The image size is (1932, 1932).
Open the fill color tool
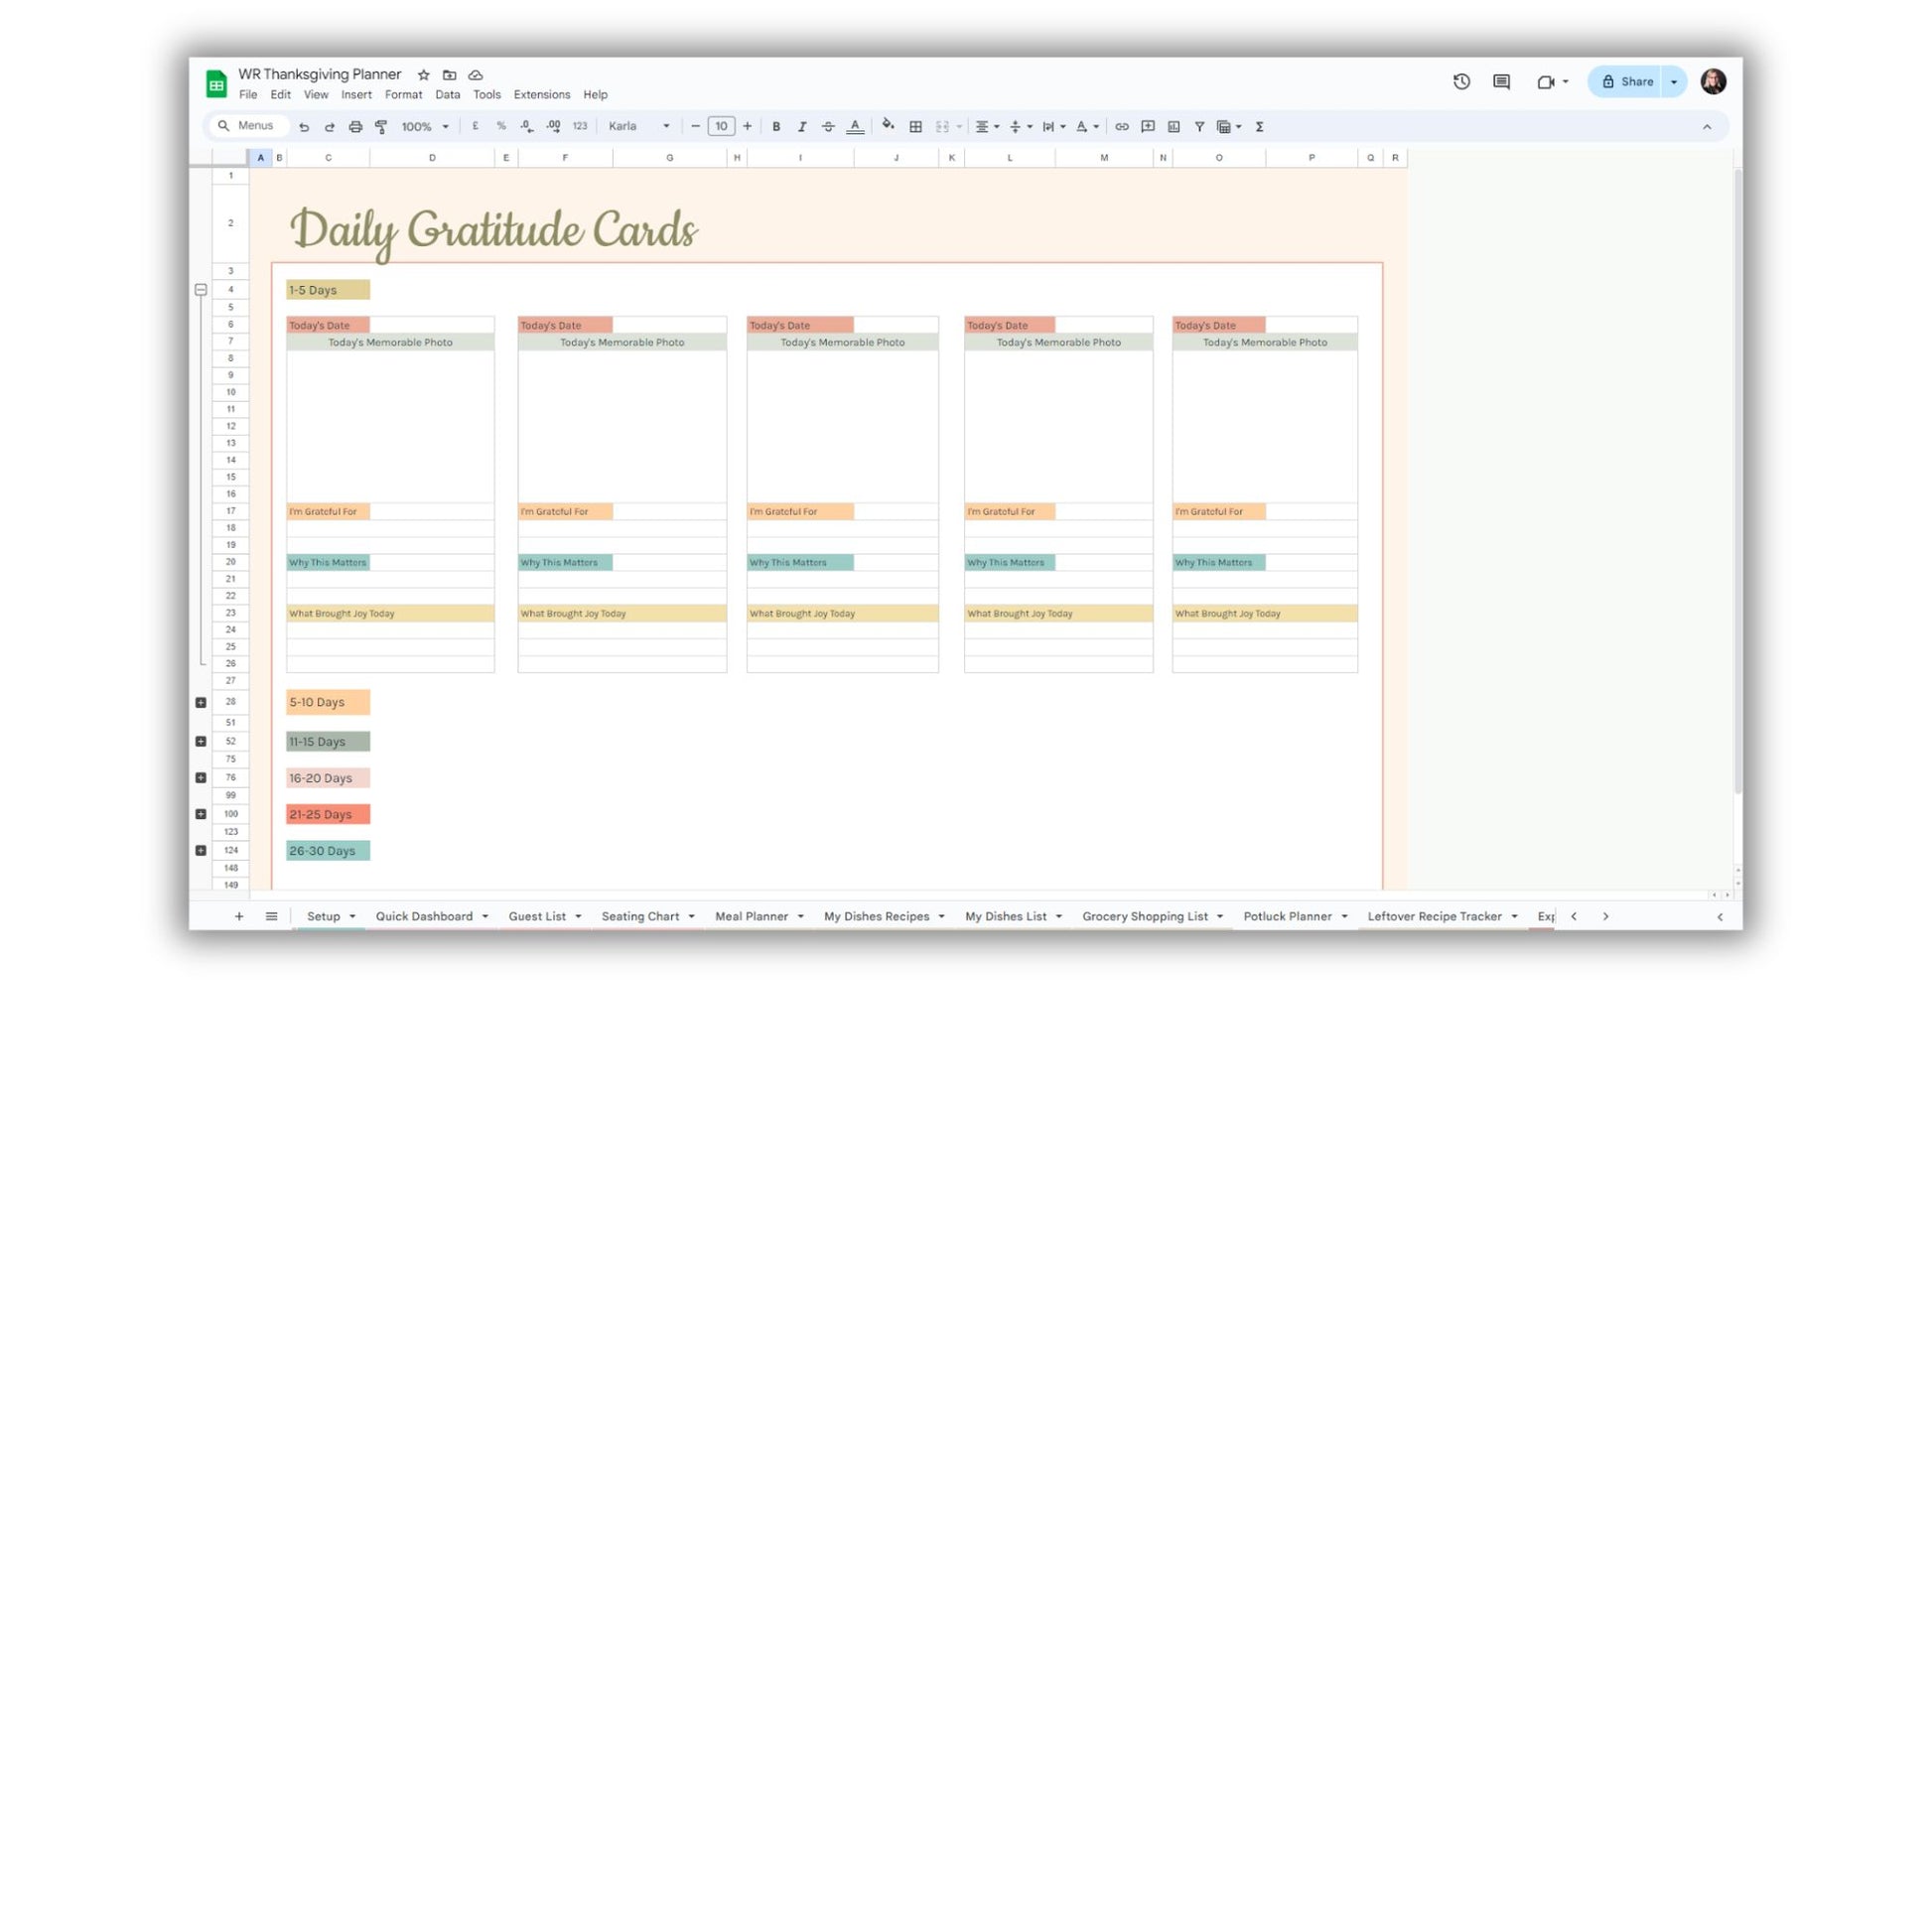(x=887, y=126)
